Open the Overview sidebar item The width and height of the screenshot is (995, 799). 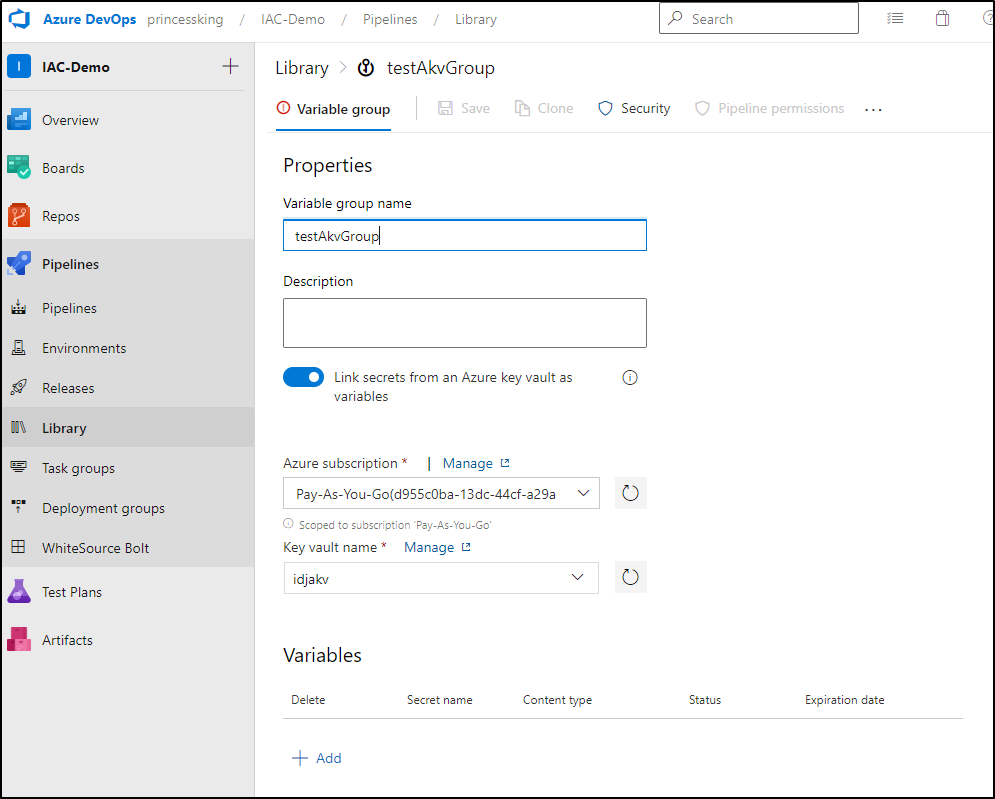click(x=128, y=120)
